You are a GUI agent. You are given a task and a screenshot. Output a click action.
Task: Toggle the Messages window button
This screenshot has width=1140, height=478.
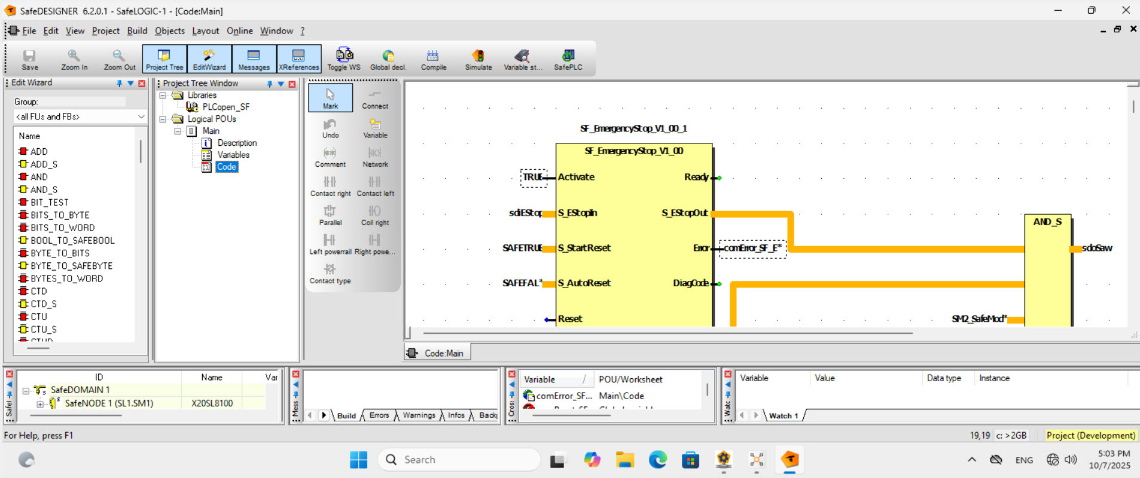pos(254,59)
